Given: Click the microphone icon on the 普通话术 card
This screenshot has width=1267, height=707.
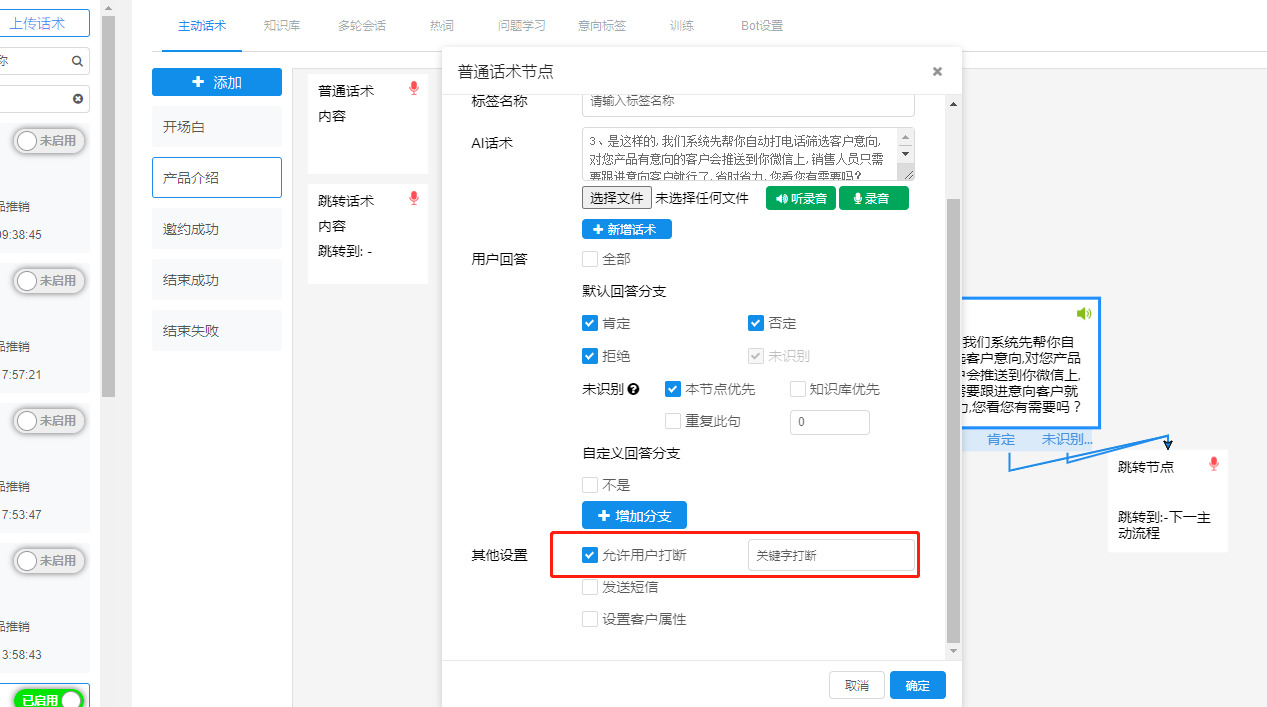Looking at the screenshot, I should (413, 88).
